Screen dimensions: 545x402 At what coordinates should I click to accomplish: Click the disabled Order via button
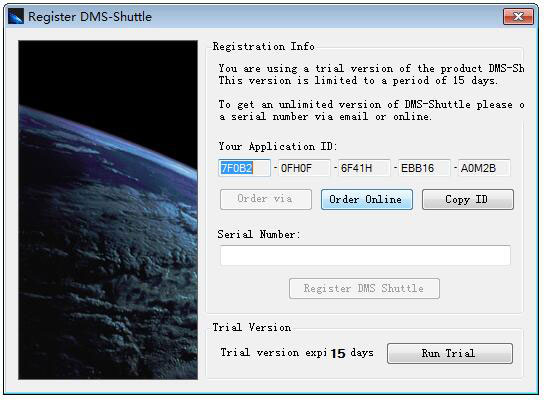266,199
